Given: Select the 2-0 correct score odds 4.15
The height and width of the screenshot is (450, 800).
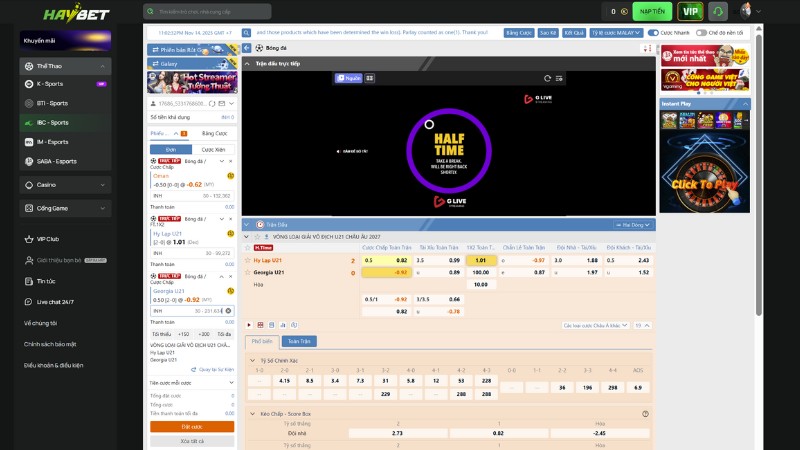Looking at the screenshot, I should (x=285, y=381).
